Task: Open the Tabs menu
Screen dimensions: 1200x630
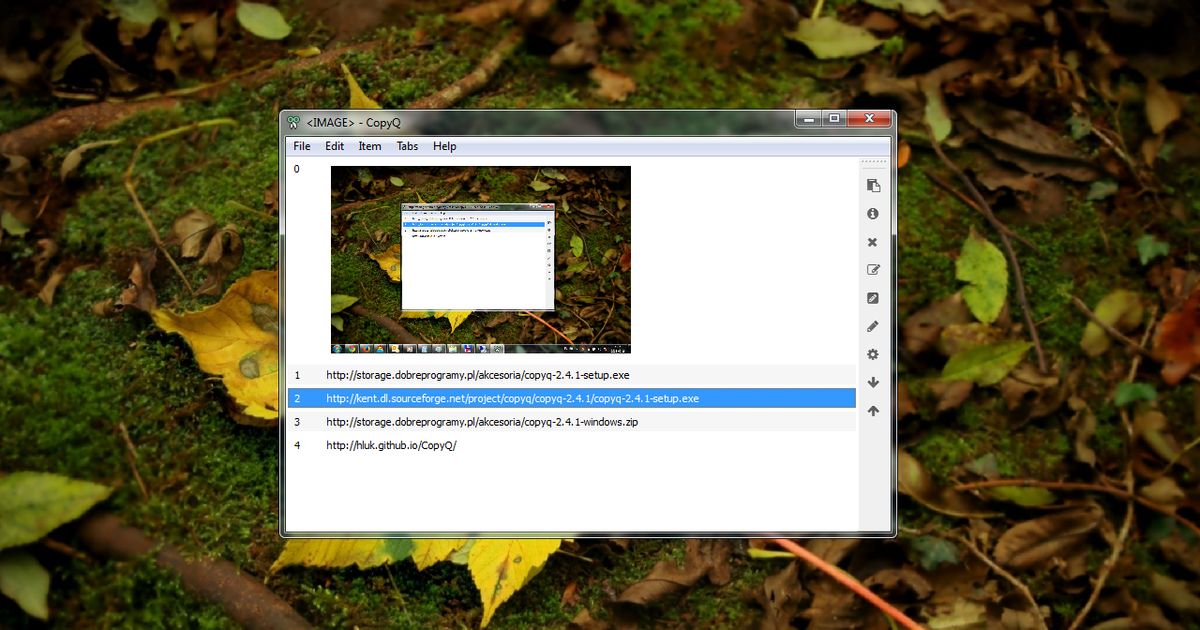Action: coord(406,146)
